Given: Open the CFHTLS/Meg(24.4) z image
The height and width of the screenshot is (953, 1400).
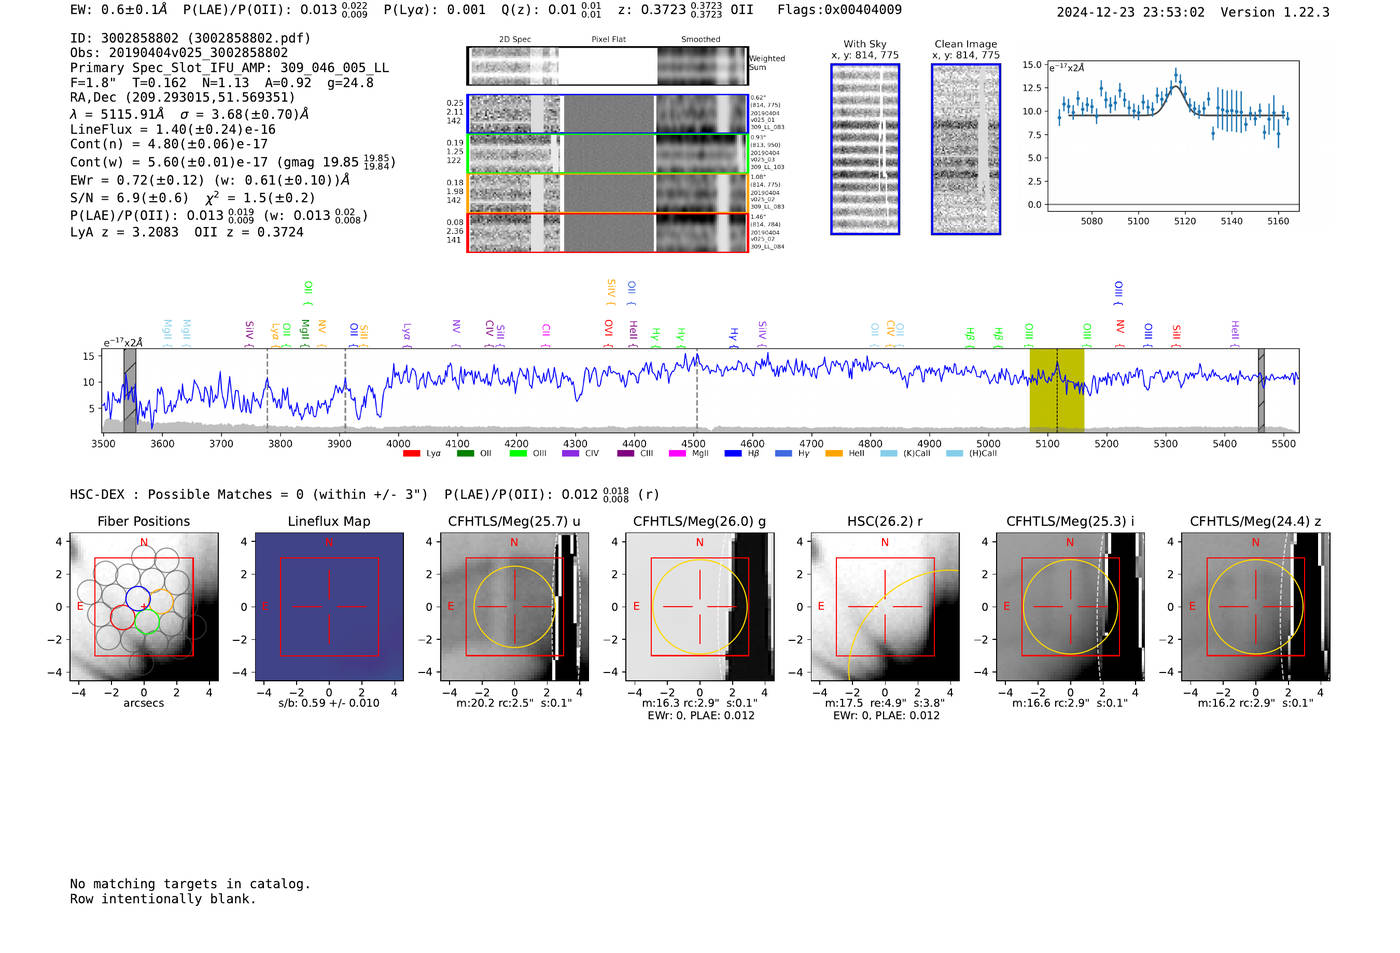Looking at the screenshot, I should click(x=1255, y=607).
